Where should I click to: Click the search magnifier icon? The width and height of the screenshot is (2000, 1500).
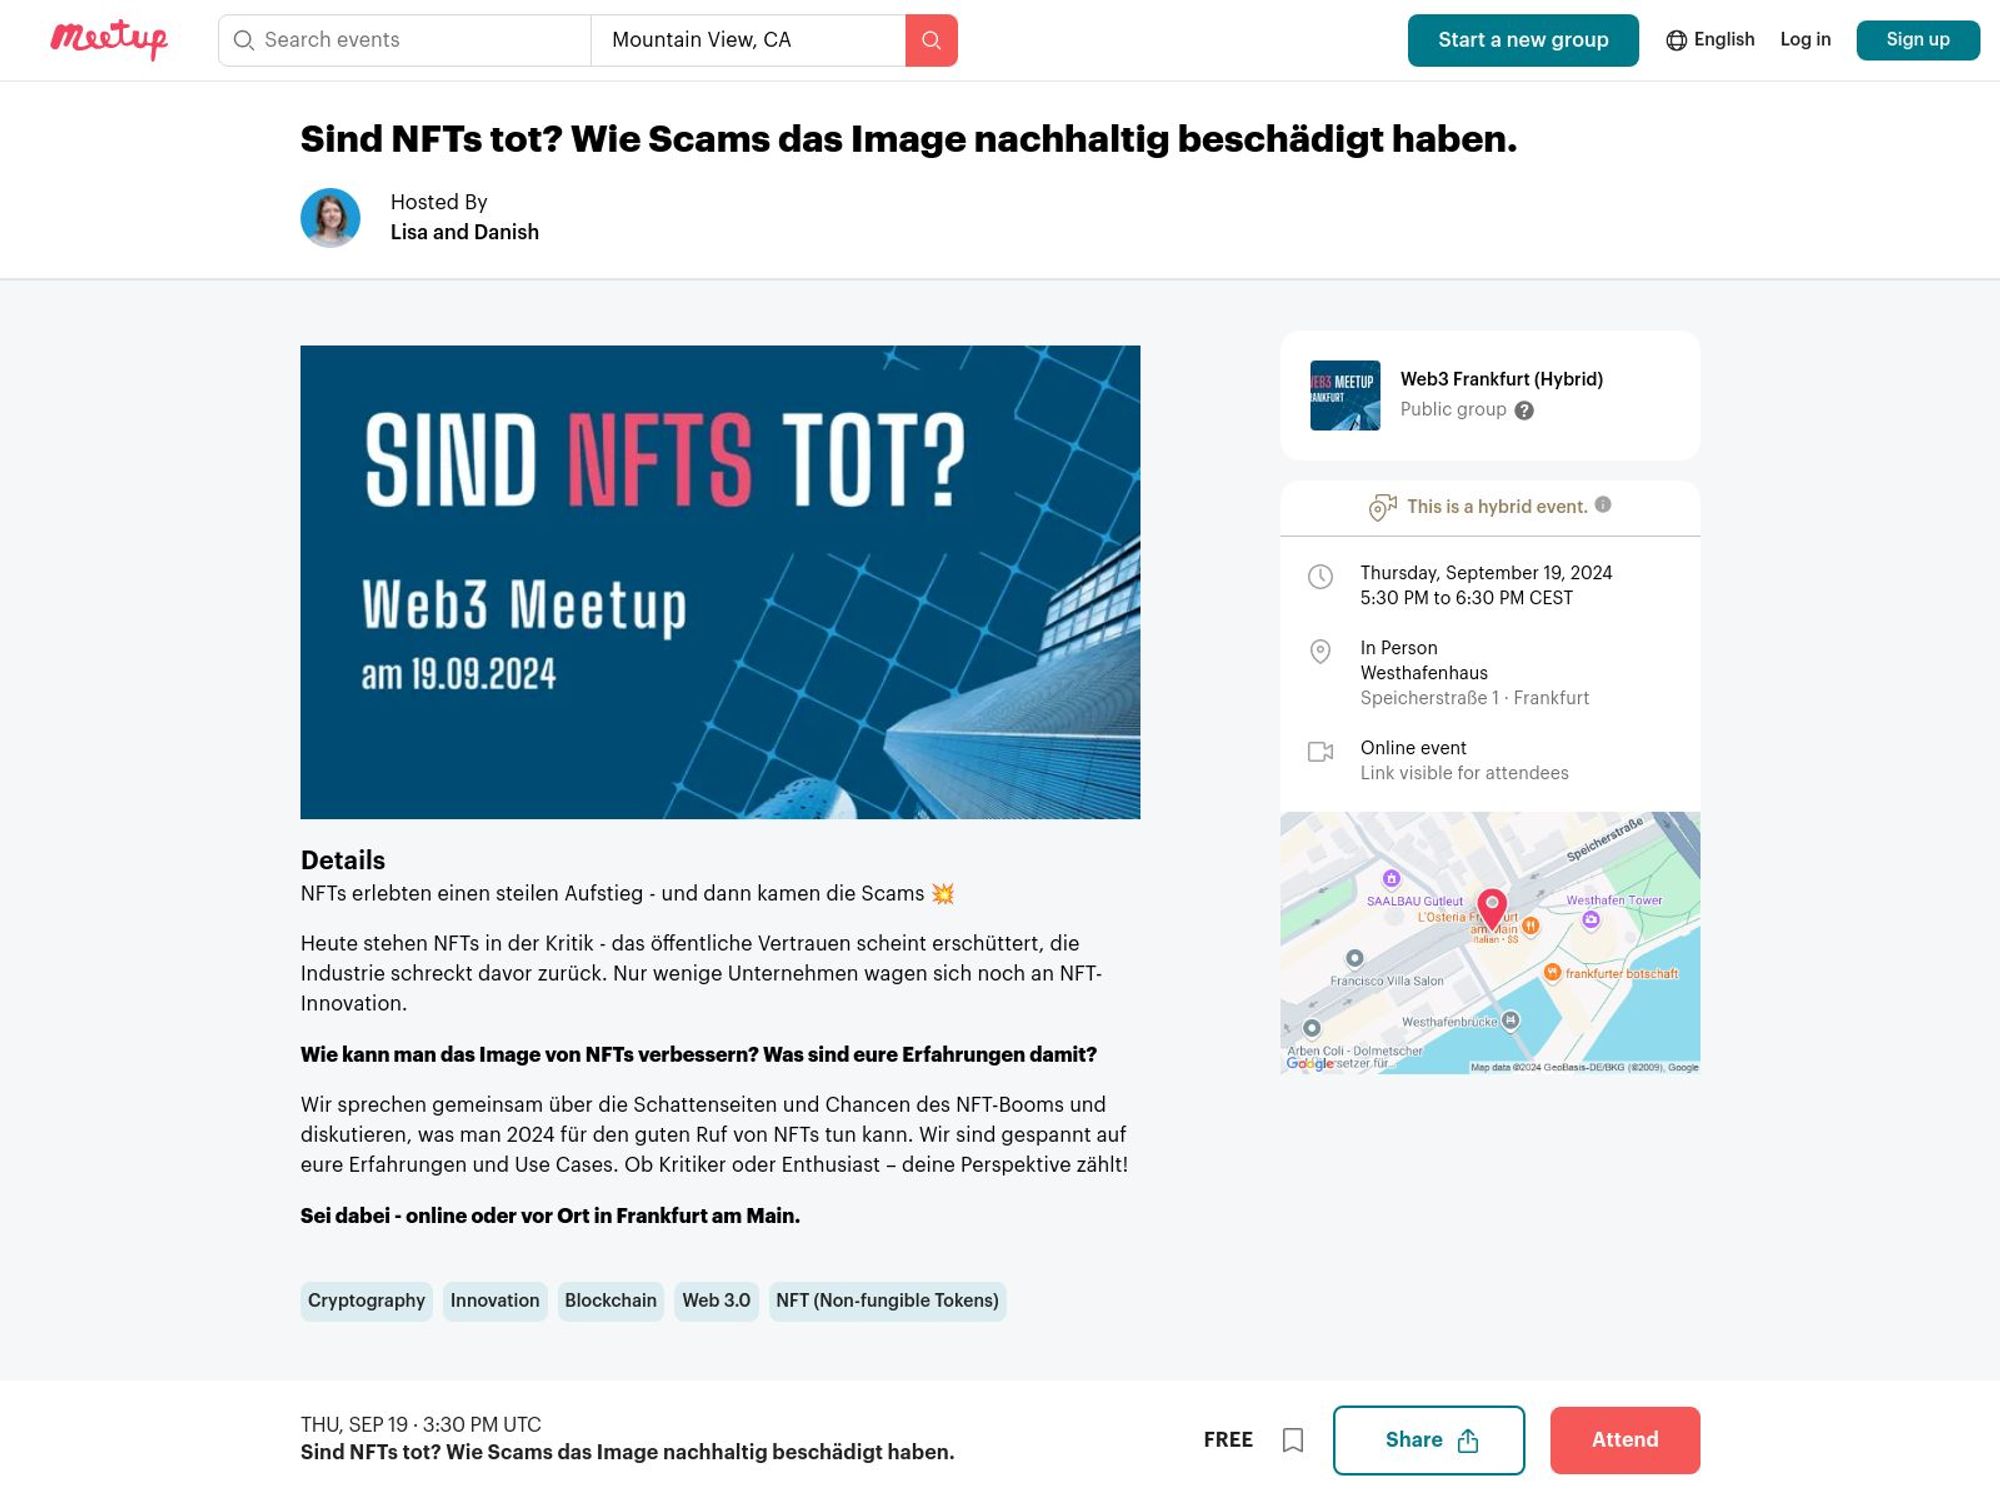pyautogui.click(x=931, y=39)
